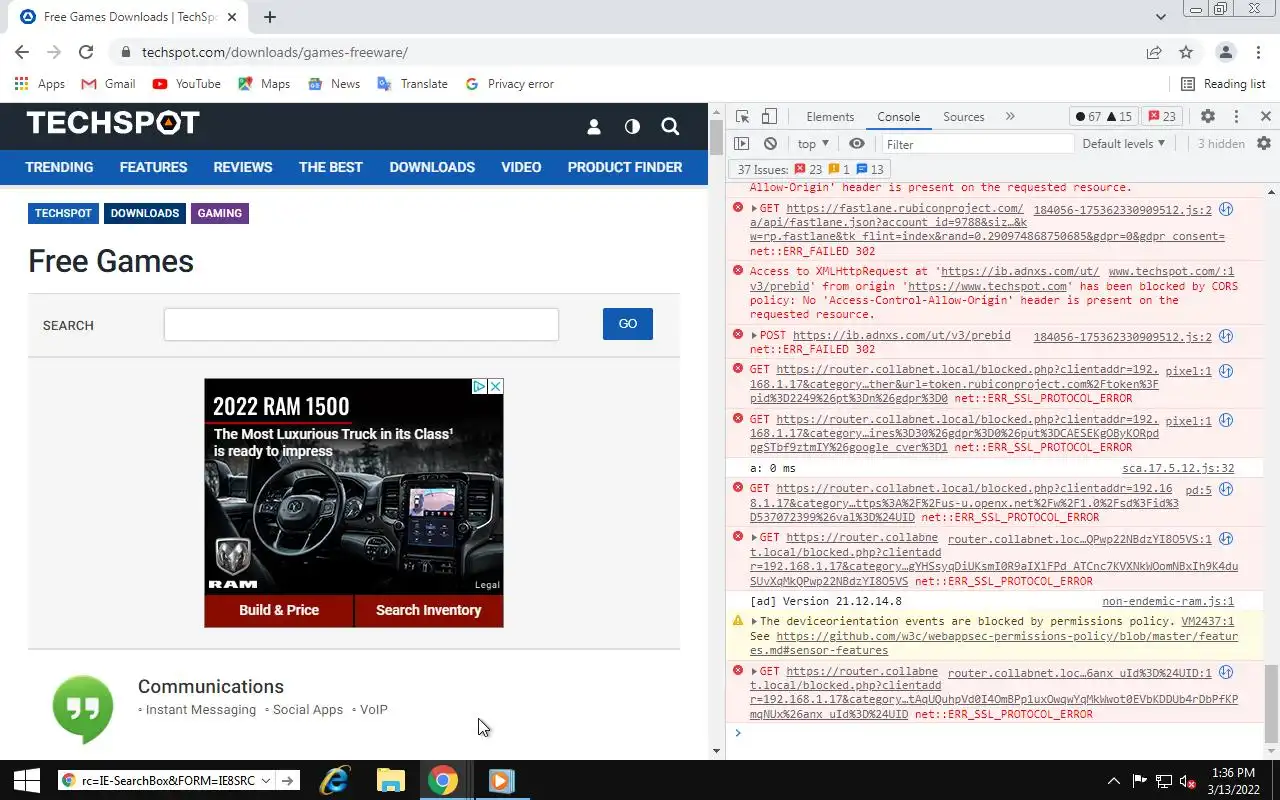The height and width of the screenshot is (800, 1280).
Task: Click the 23 issues badge in toolbar
Action: [1163, 117]
